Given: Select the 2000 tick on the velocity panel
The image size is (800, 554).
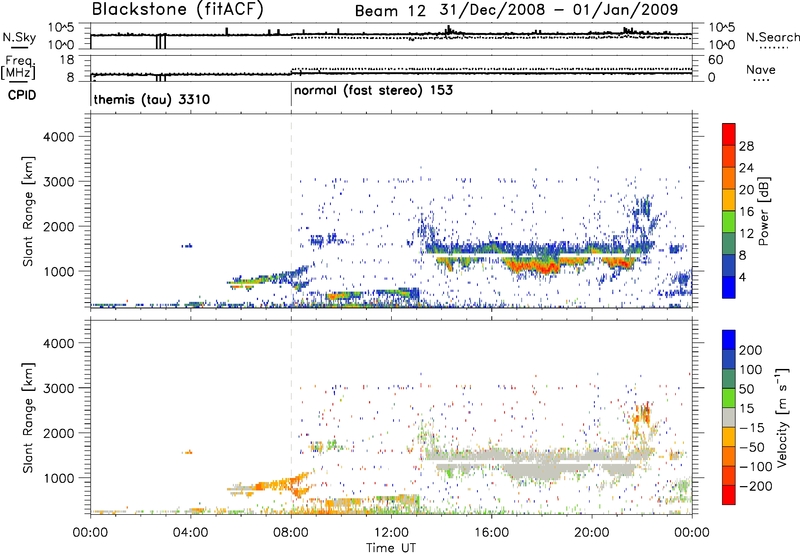Looking at the screenshot, I should pyautogui.click(x=58, y=433).
